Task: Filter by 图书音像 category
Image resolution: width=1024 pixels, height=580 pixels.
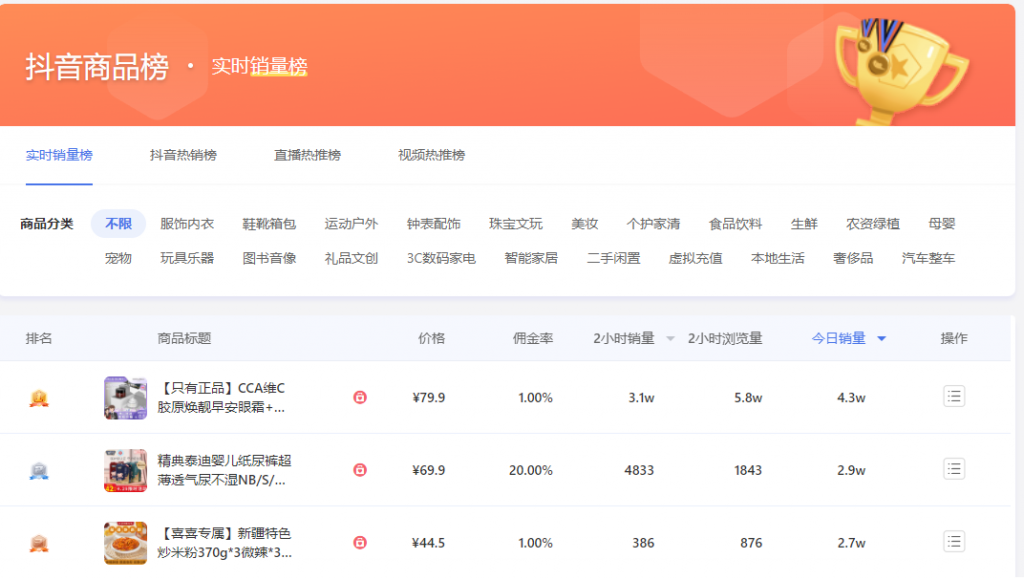Action: coord(269,259)
